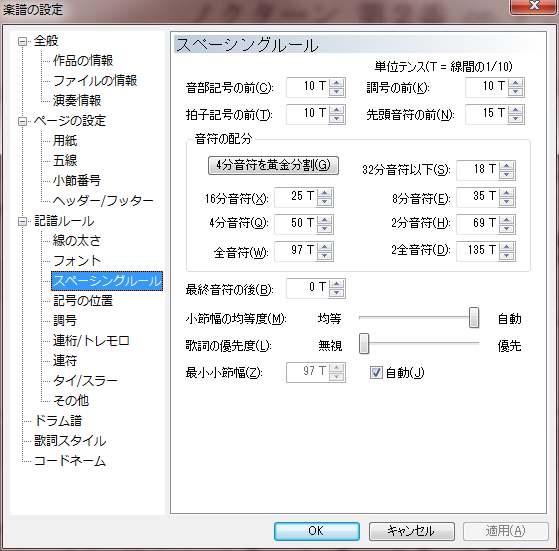
Task: Select 線の太さ in the settings tree
Action: tap(77, 241)
